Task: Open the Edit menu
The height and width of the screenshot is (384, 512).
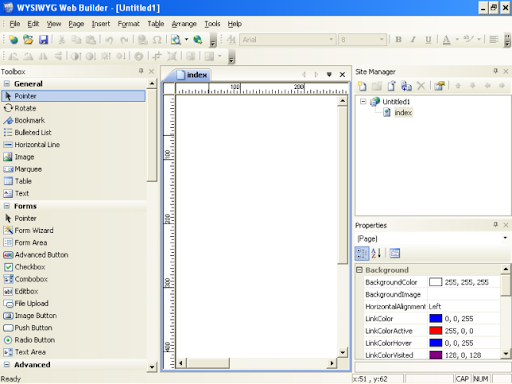Action: point(33,24)
